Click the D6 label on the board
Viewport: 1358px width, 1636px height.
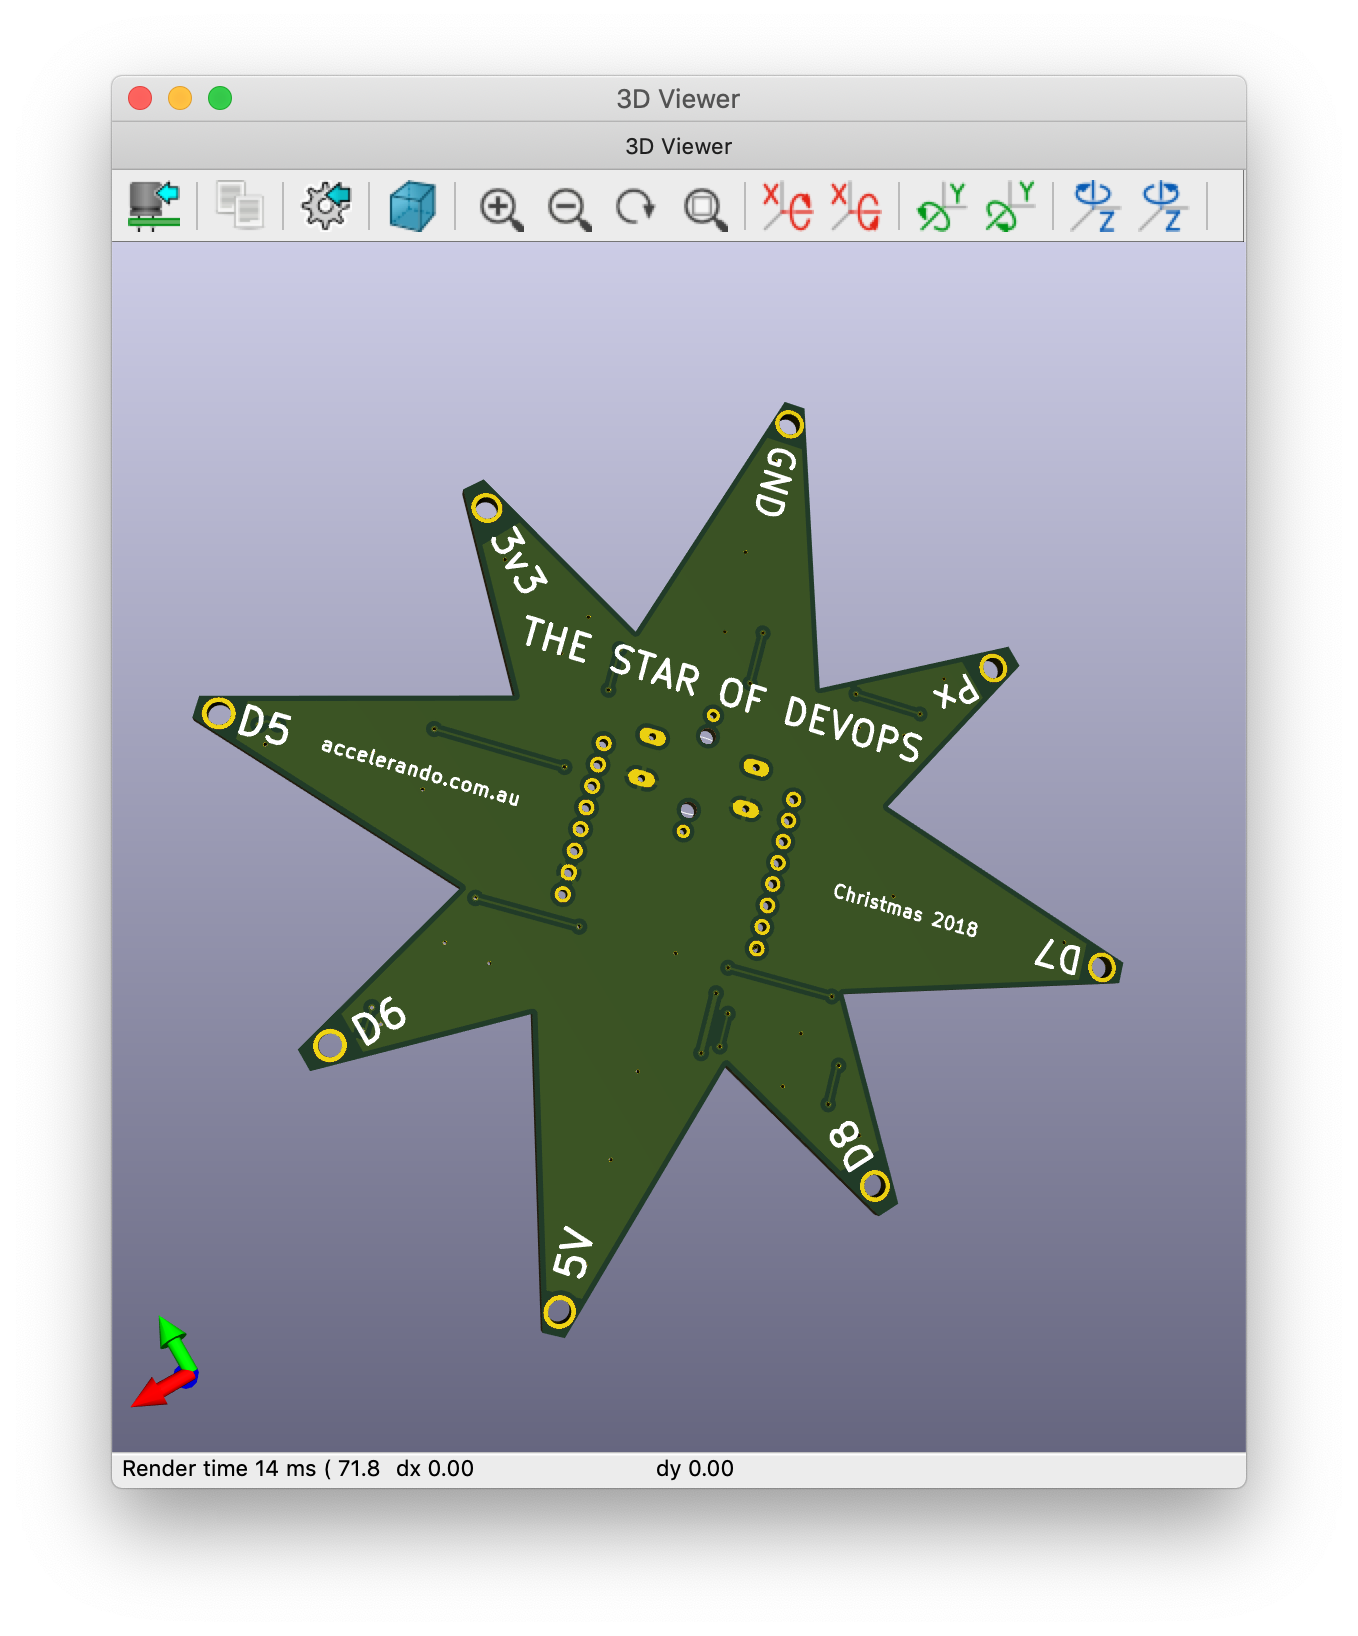pyautogui.click(x=379, y=1020)
